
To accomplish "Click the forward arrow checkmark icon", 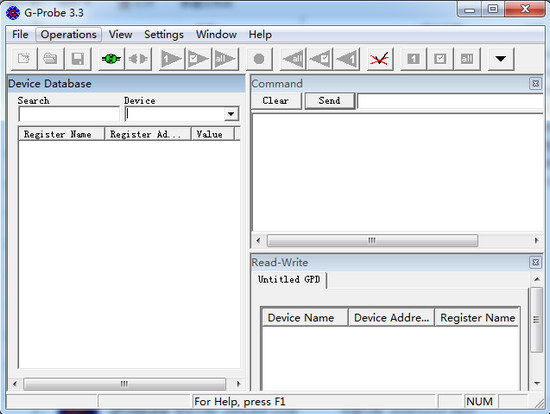I will pos(198,59).
